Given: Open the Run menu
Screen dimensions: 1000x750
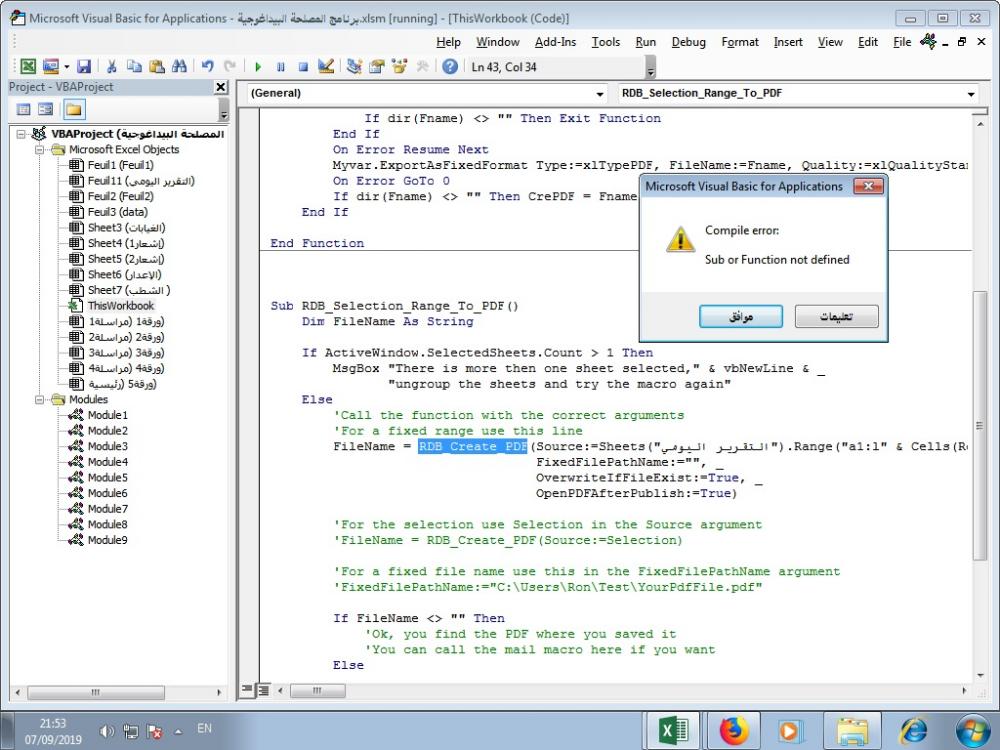Looking at the screenshot, I should coord(645,42).
